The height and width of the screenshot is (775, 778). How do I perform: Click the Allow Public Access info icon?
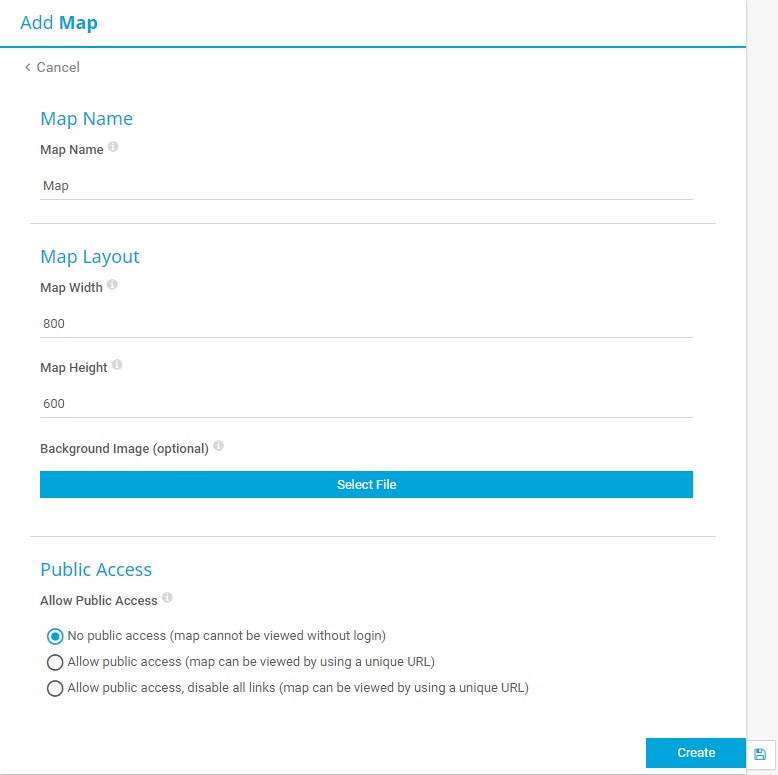point(167,598)
